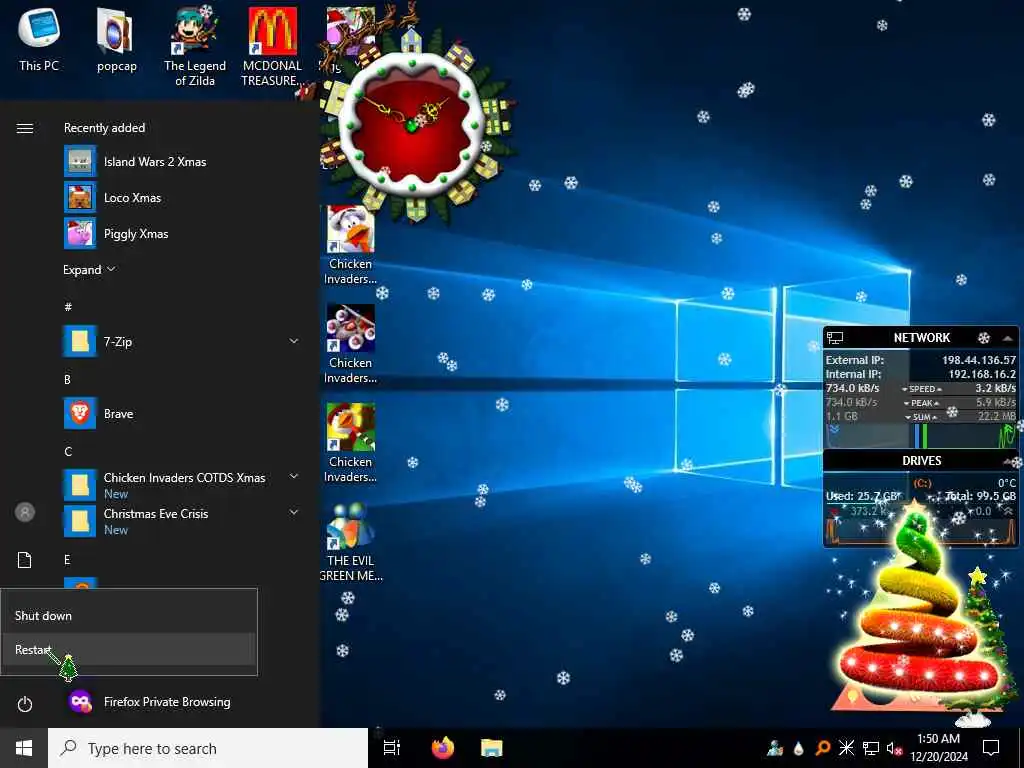Viewport: 1024px width, 768px height.
Task: Click the (C:) drive label in Drives widget
Action: pos(922,483)
